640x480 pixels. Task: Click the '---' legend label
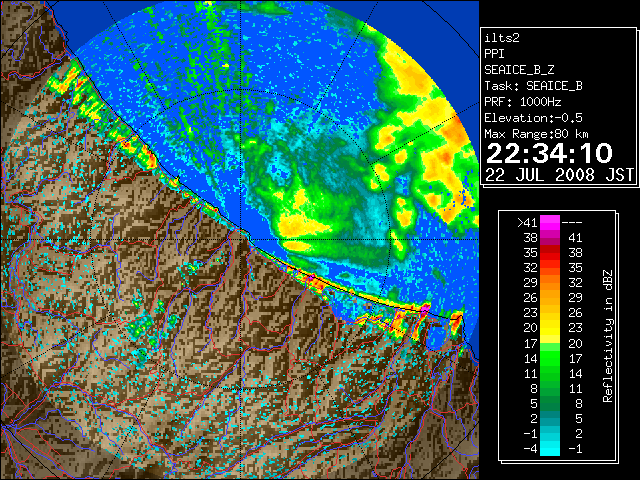[572, 222]
